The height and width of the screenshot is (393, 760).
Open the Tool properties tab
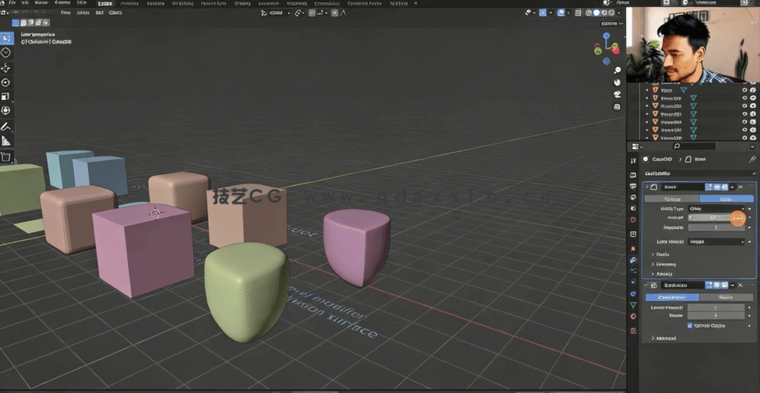633,160
